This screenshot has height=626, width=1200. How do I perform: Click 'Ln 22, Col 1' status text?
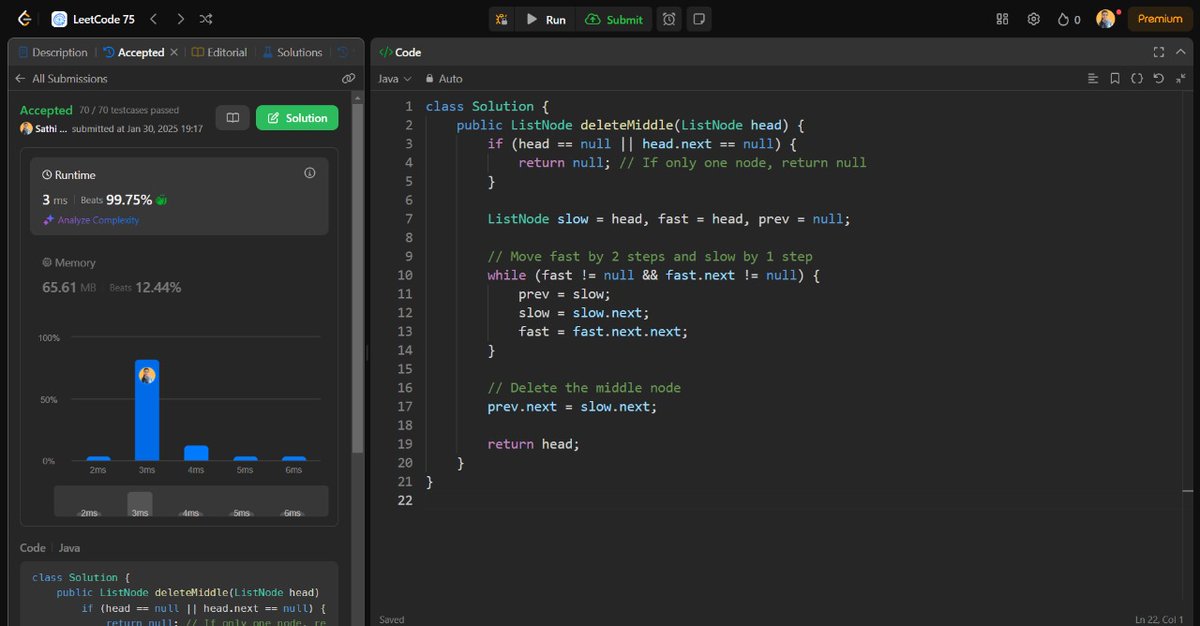click(1160, 619)
